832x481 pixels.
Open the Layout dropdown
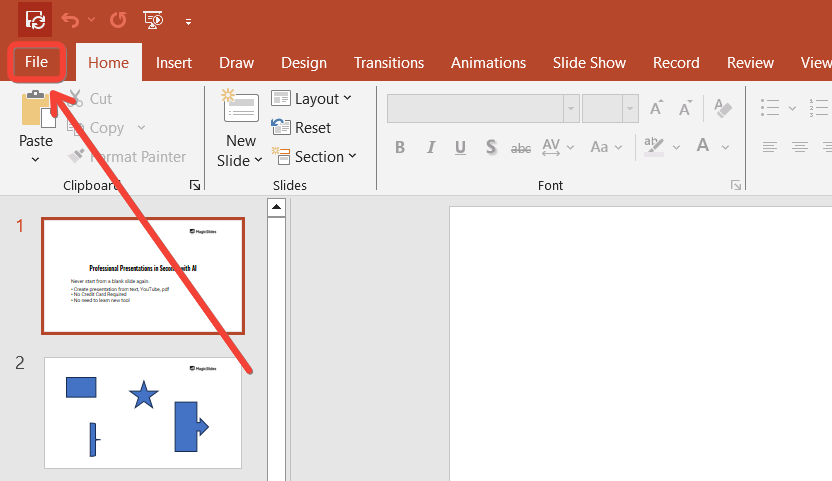point(310,98)
